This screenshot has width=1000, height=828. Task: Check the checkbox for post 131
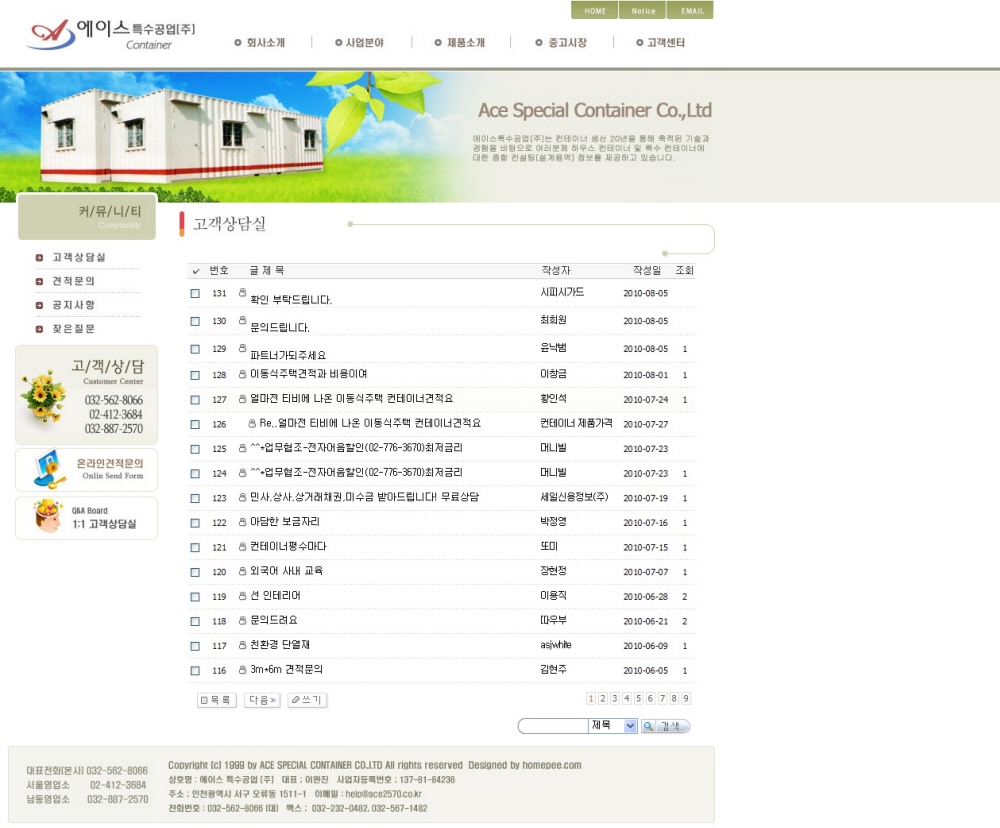[195, 293]
